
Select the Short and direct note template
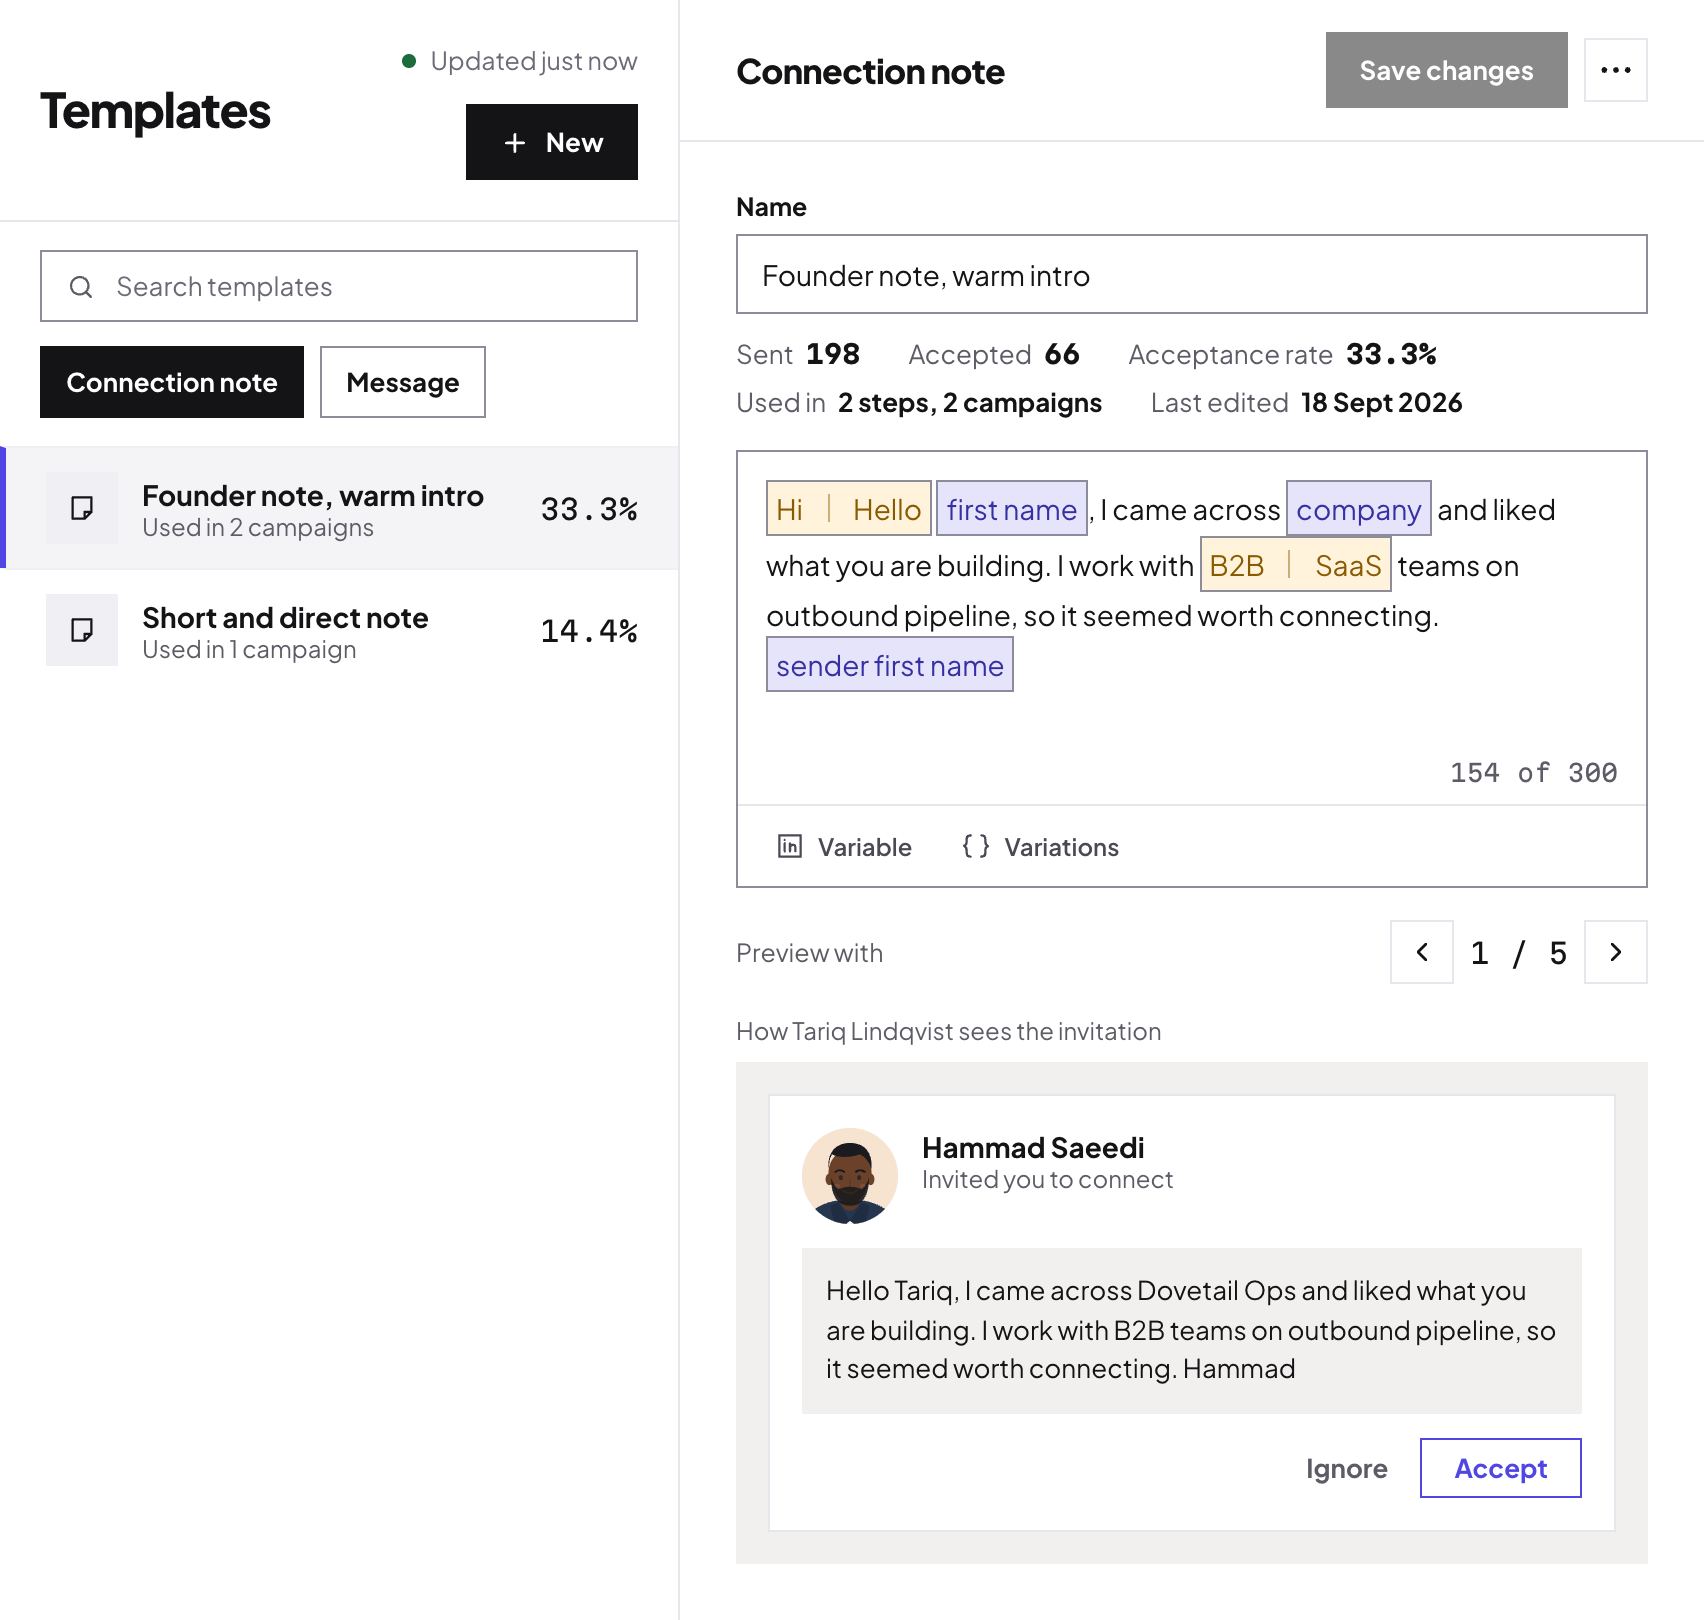340,630
